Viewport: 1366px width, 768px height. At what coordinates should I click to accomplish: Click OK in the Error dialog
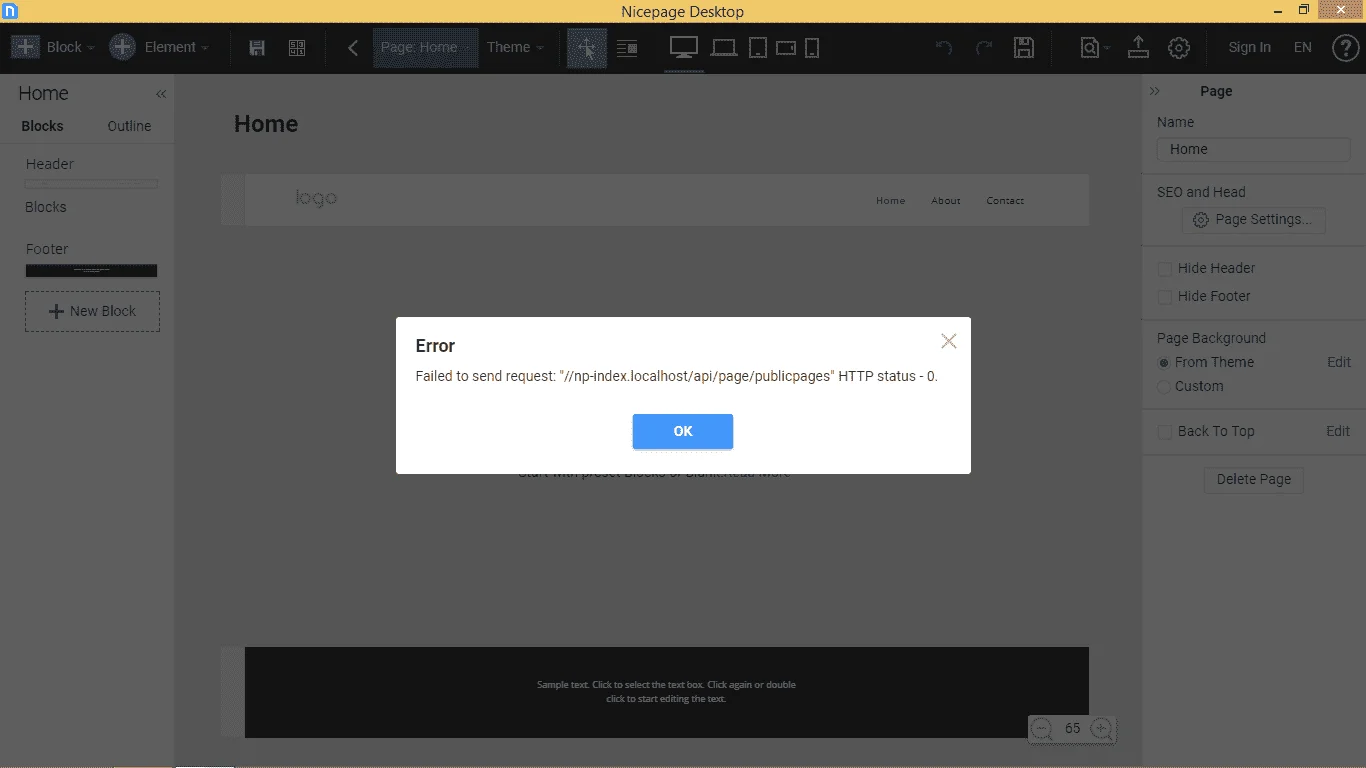[683, 431]
